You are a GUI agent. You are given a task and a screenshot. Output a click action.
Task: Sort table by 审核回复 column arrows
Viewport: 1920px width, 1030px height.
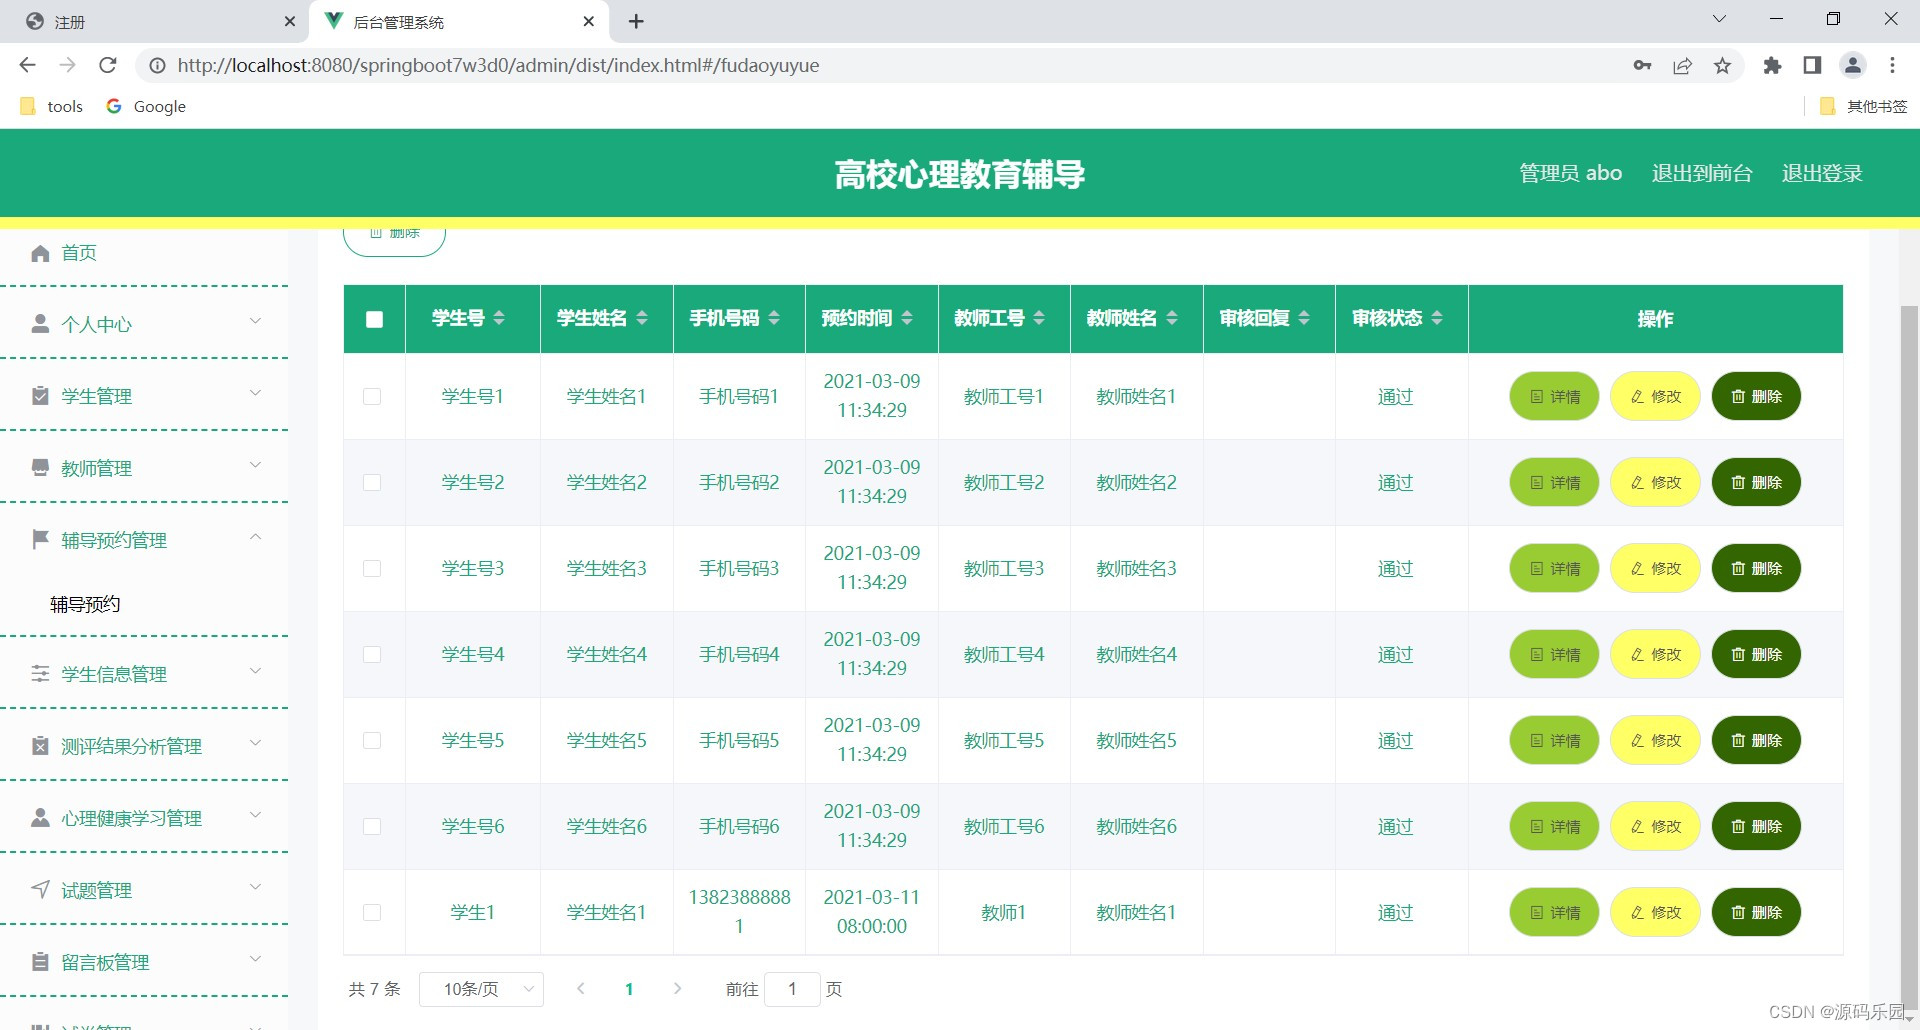1304,318
